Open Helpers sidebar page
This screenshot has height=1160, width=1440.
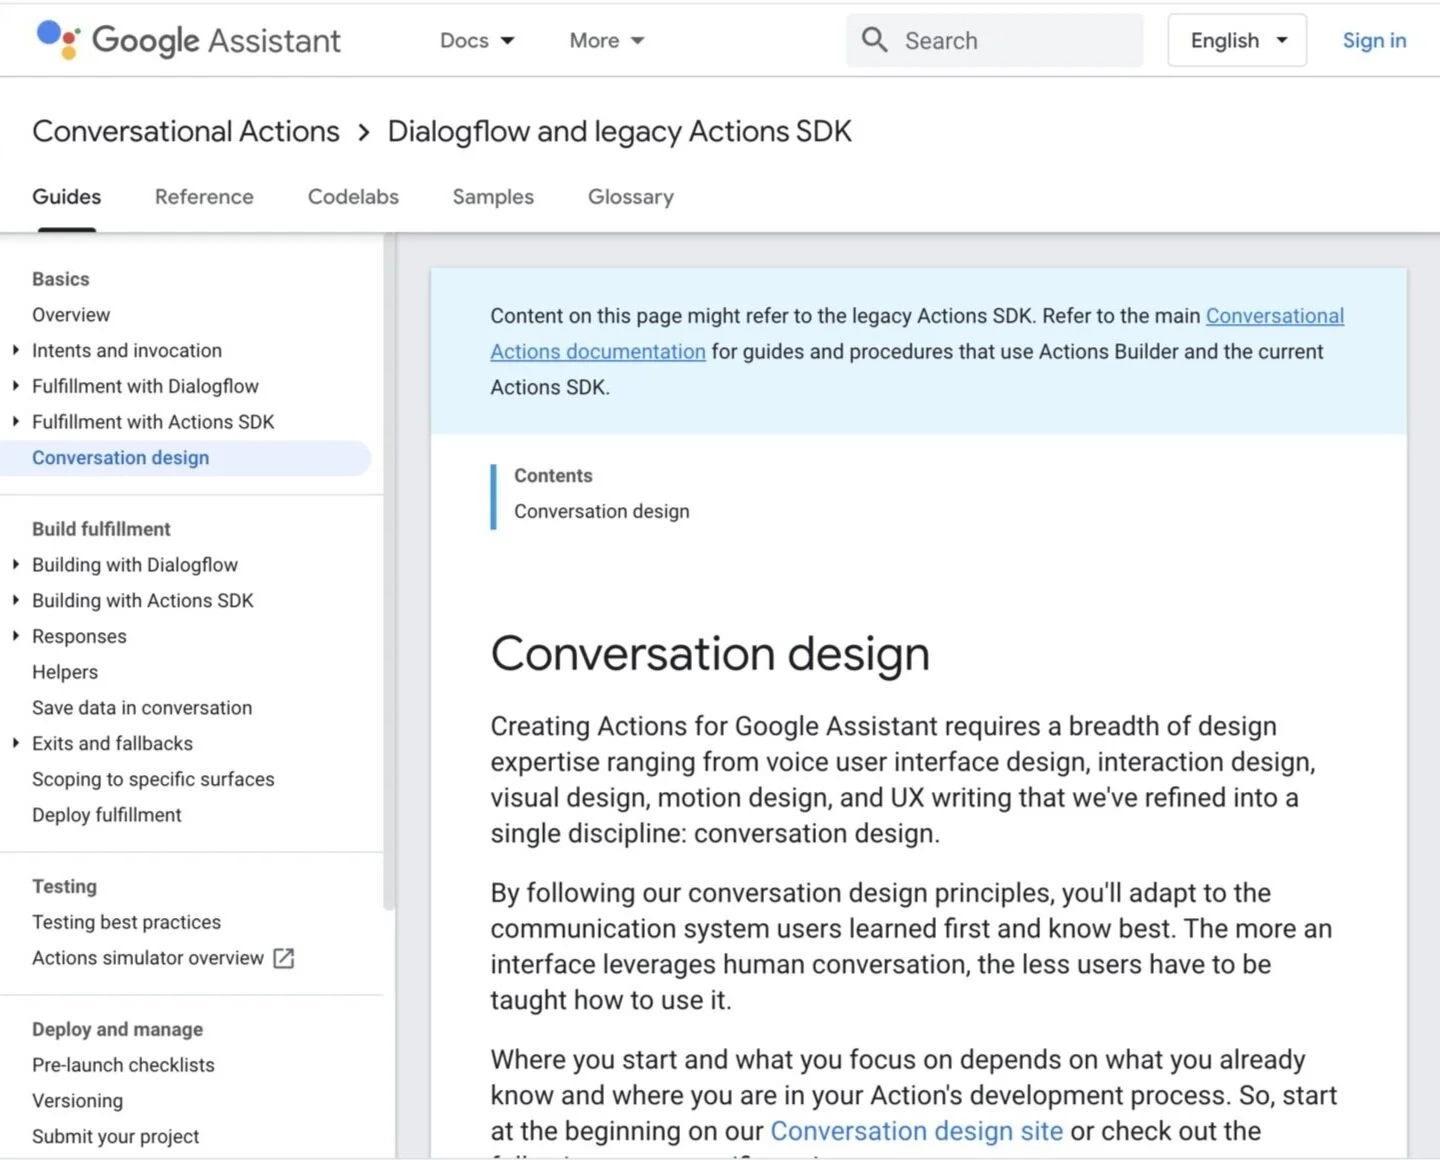point(65,672)
